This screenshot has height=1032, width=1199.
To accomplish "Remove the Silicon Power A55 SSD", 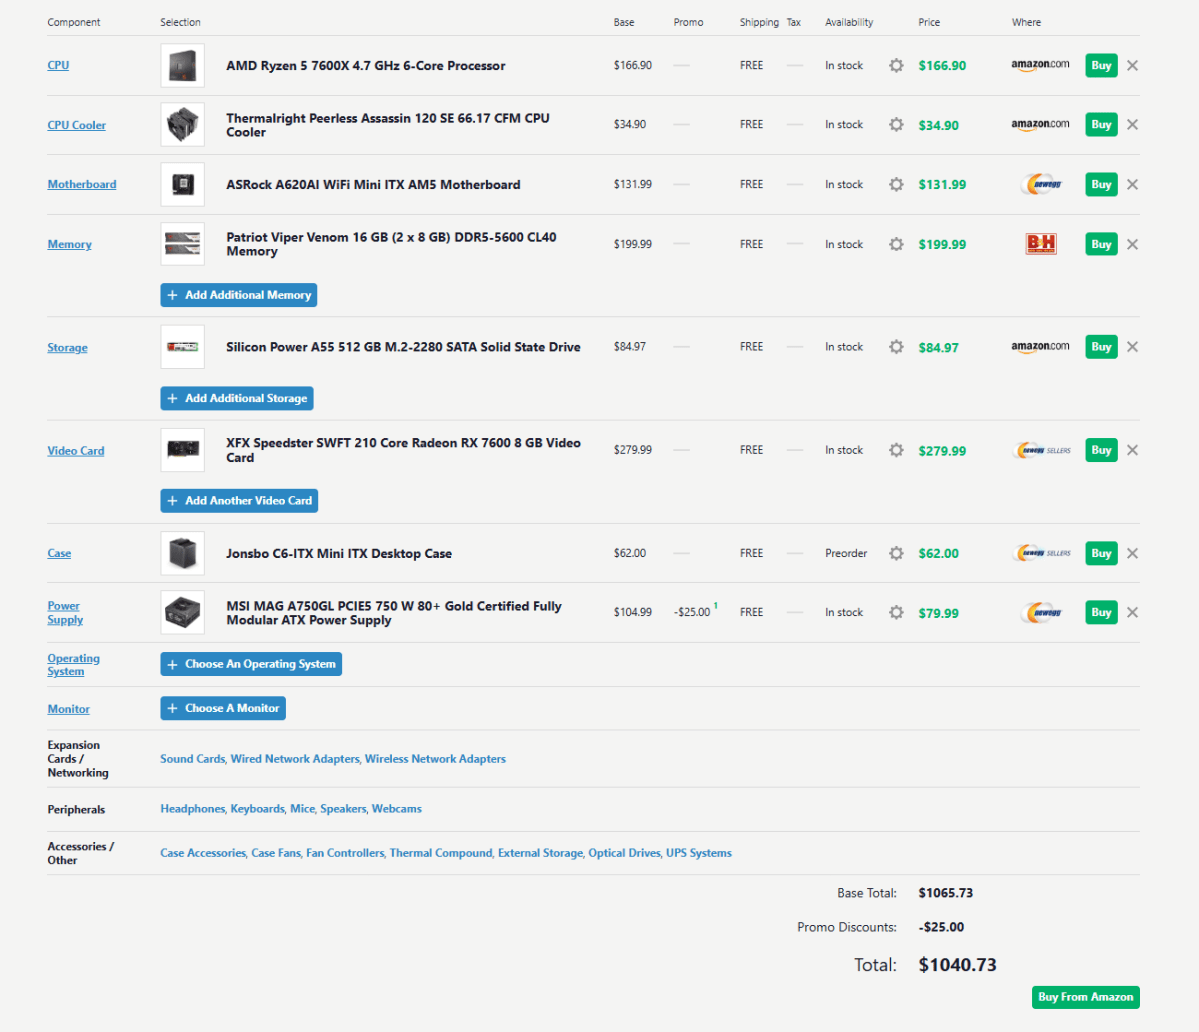I will coord(1132,347).
